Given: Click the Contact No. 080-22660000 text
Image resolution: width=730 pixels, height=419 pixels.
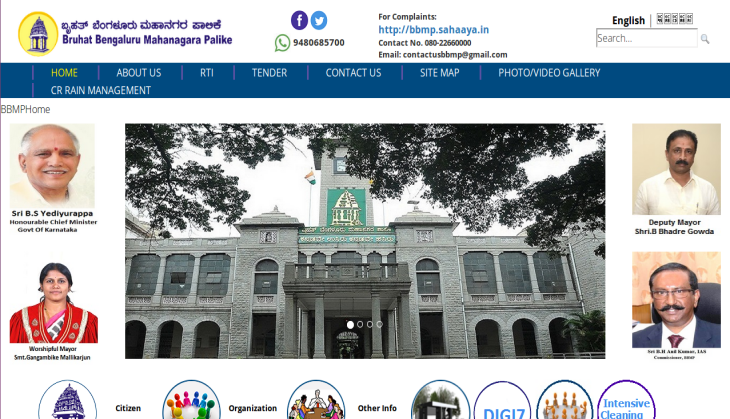Looking at the screenshot, I should 425,43.
